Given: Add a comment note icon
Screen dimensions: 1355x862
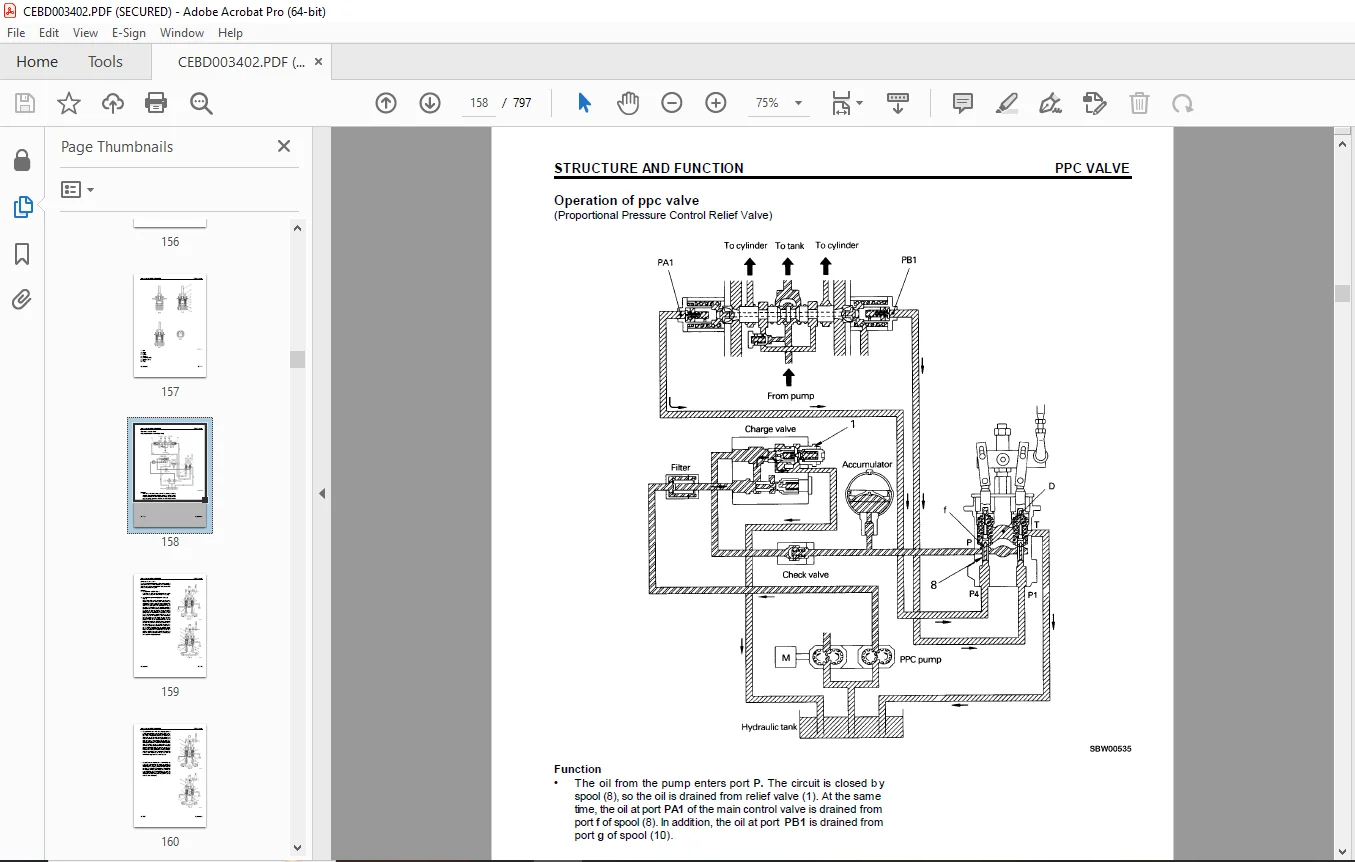Looking at the screenshot, I should click(x=963, y=103).
